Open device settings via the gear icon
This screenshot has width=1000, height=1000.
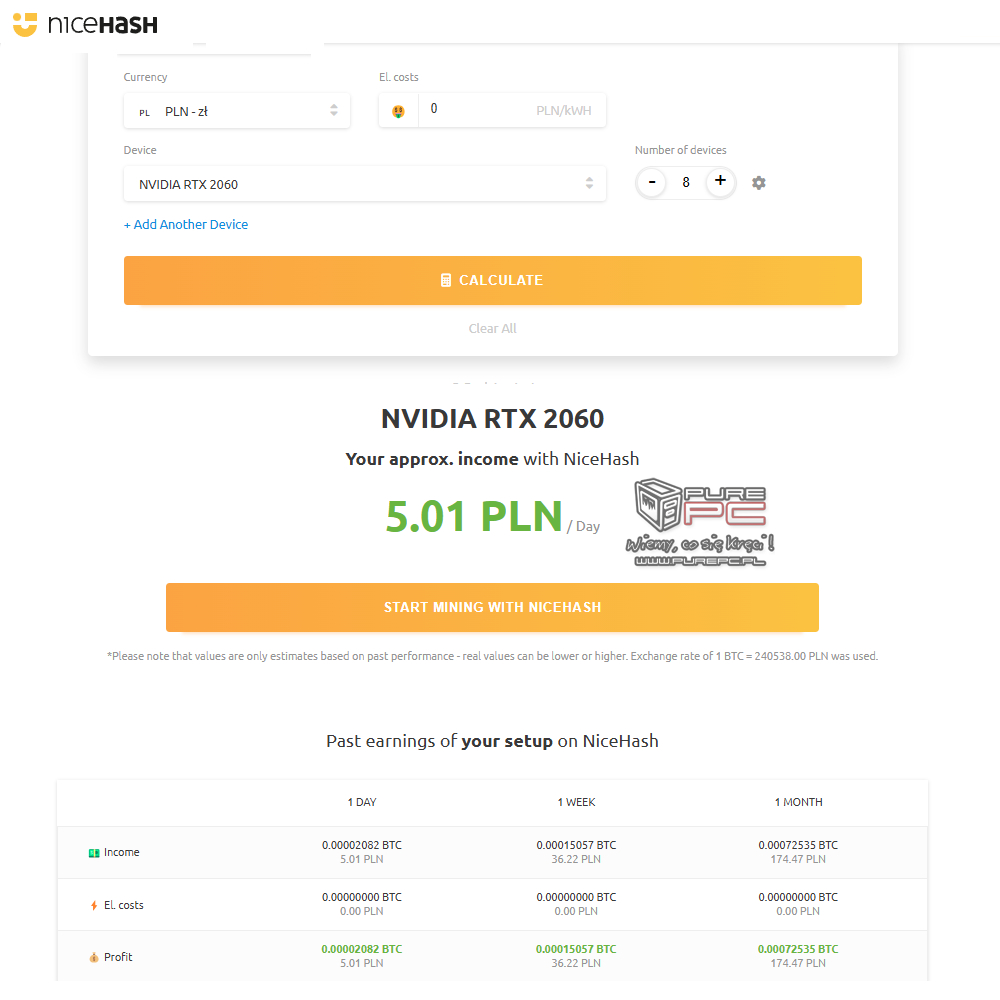758,182
